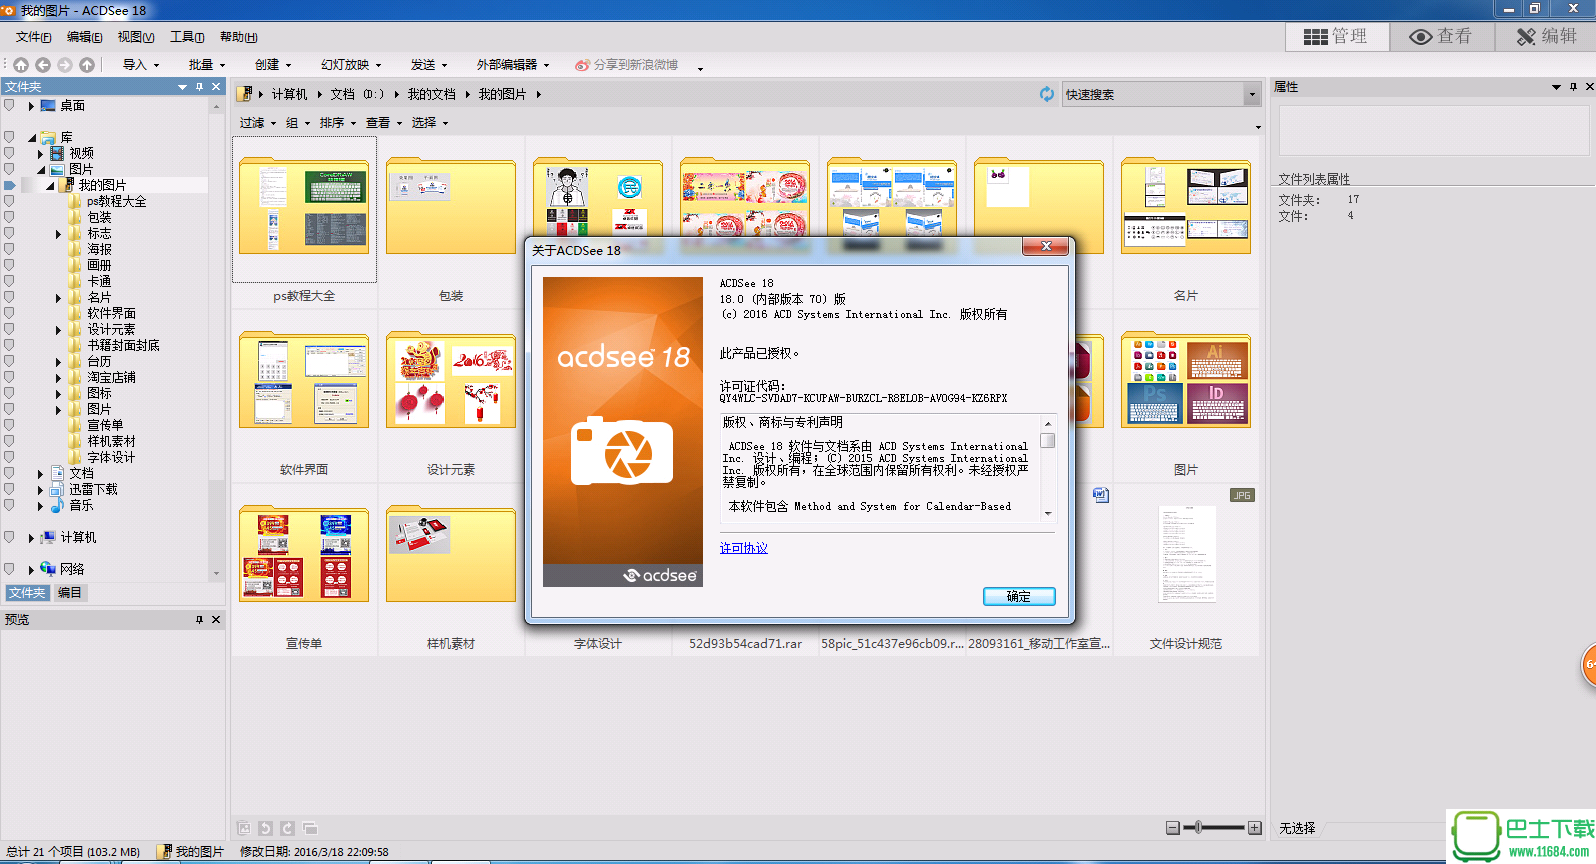Go up one folder level
The width and height of the screenshot is (1596, 864).
pos(87,65)
